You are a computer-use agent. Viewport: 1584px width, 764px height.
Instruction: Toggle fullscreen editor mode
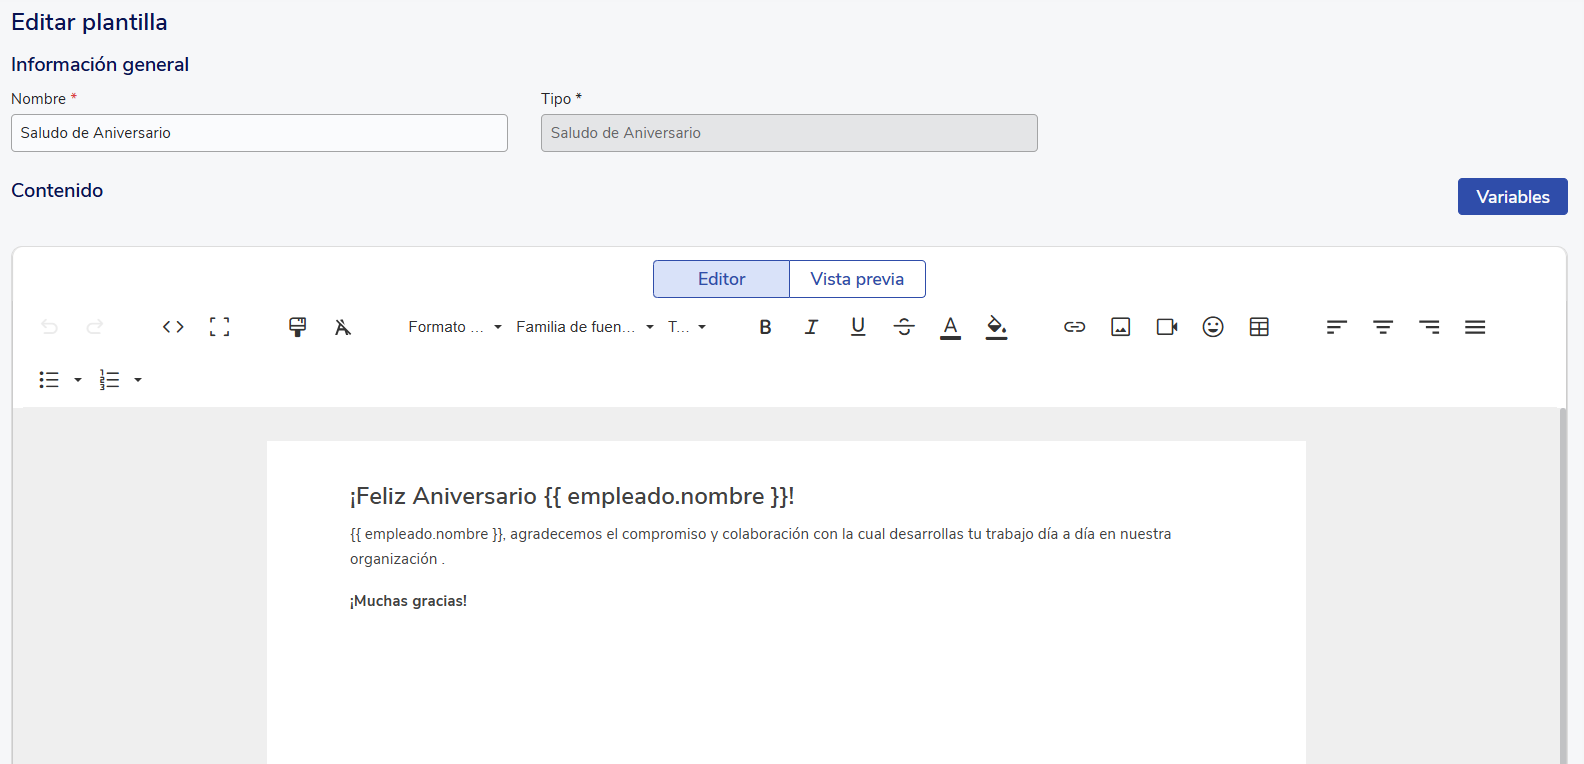point(219,327)
